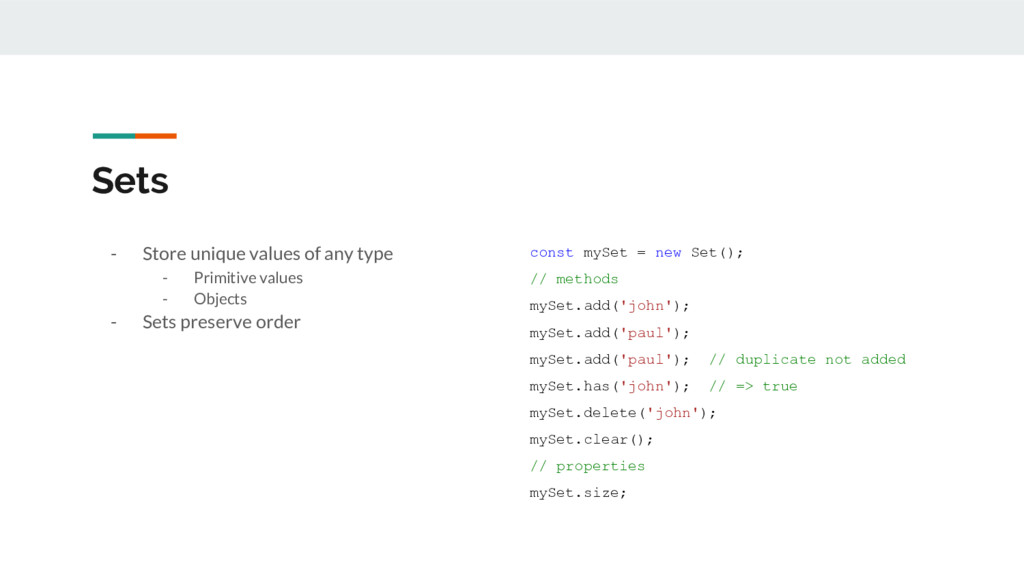Click the mySet.add('john') code line
This screenshot has height=576, width=1024.
coord(609,306)
